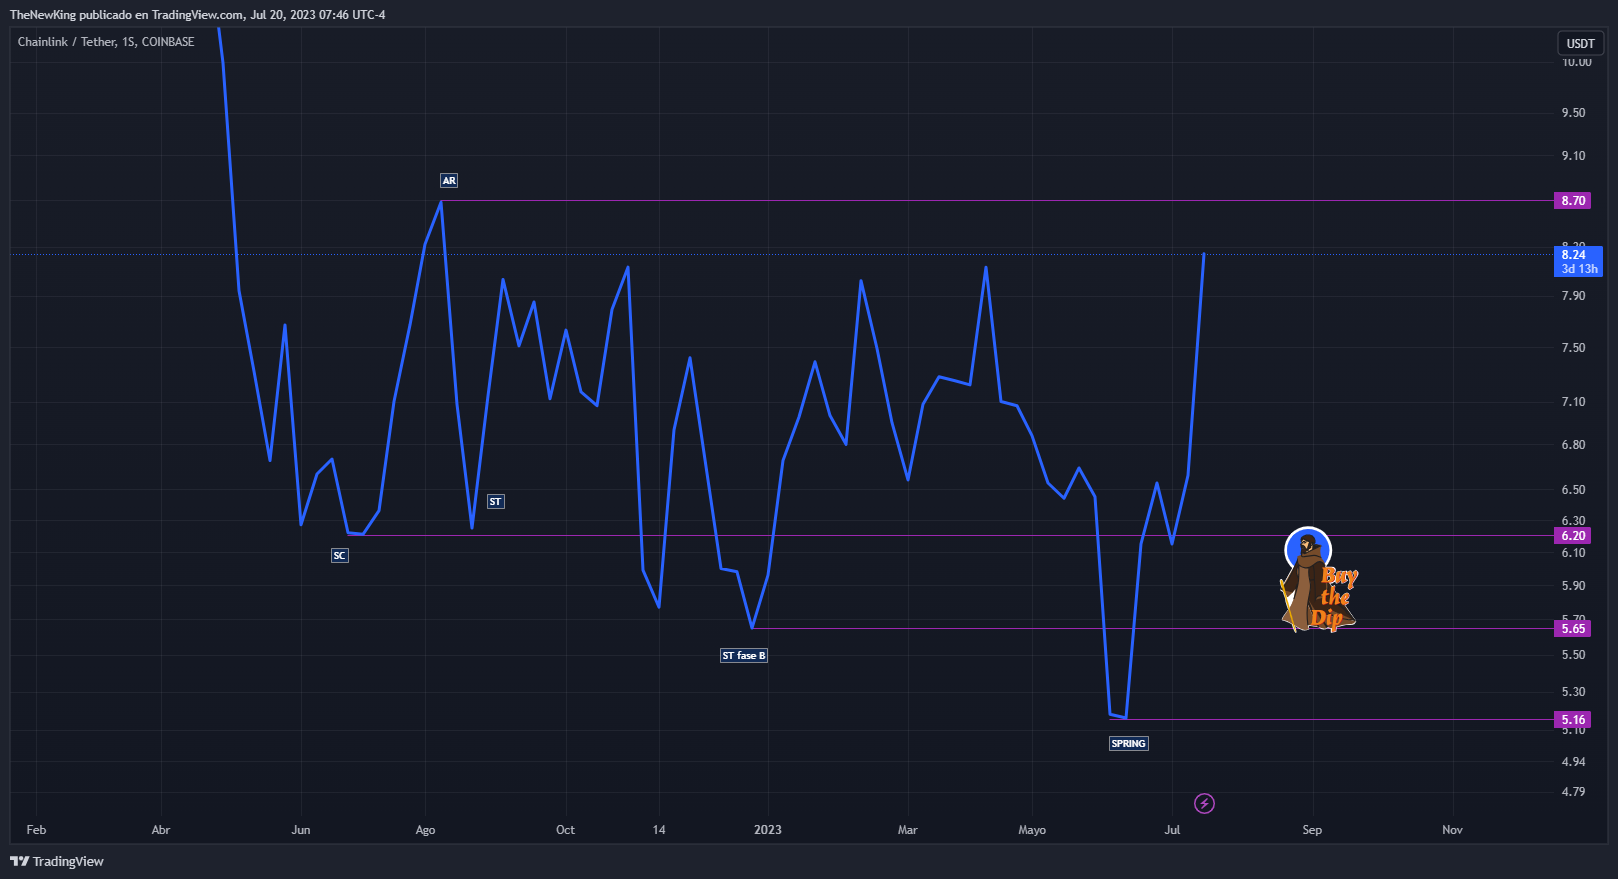Select the SC chart label
This screenshot has height=879, width=1618.
[340, 555]
